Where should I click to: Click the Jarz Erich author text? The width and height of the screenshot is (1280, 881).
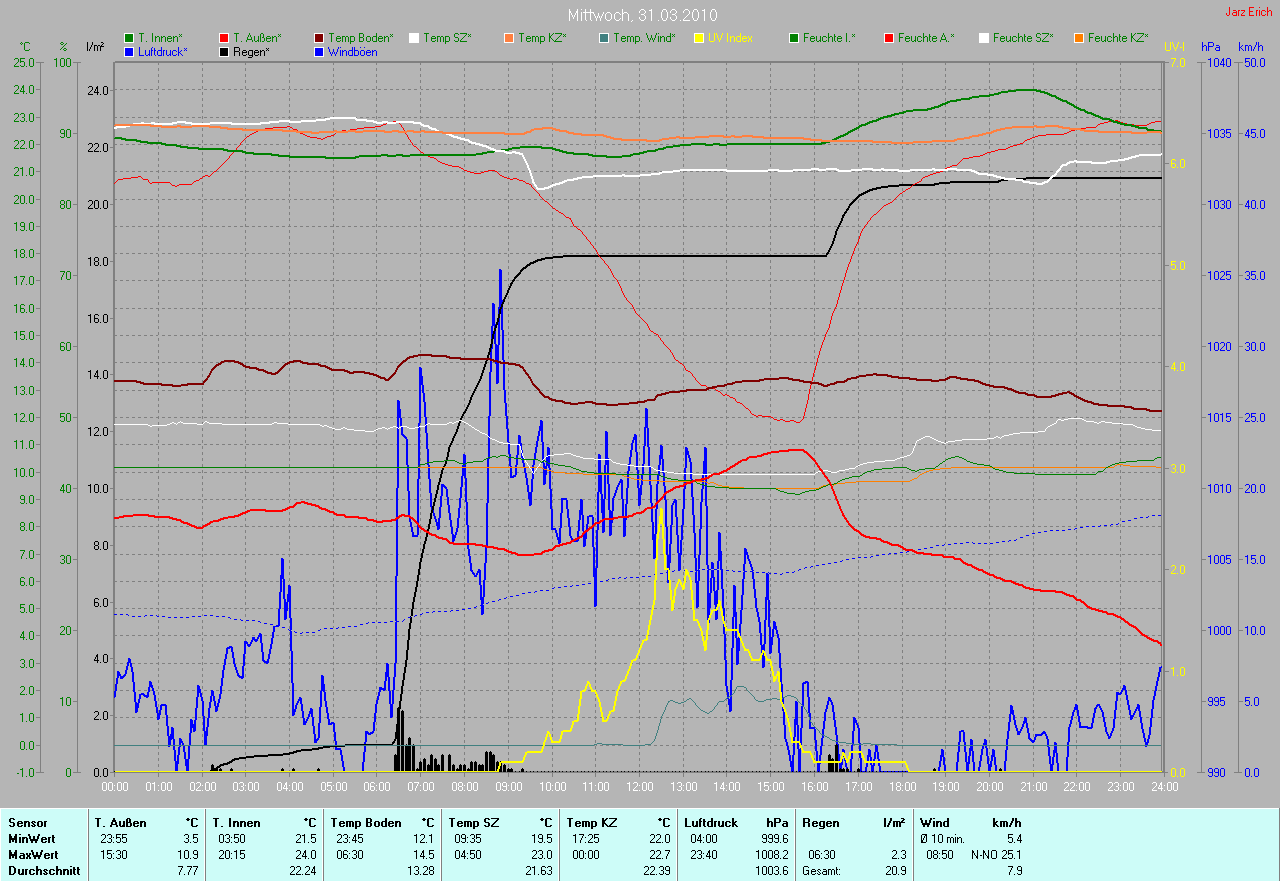click(x=1250, y=12)
